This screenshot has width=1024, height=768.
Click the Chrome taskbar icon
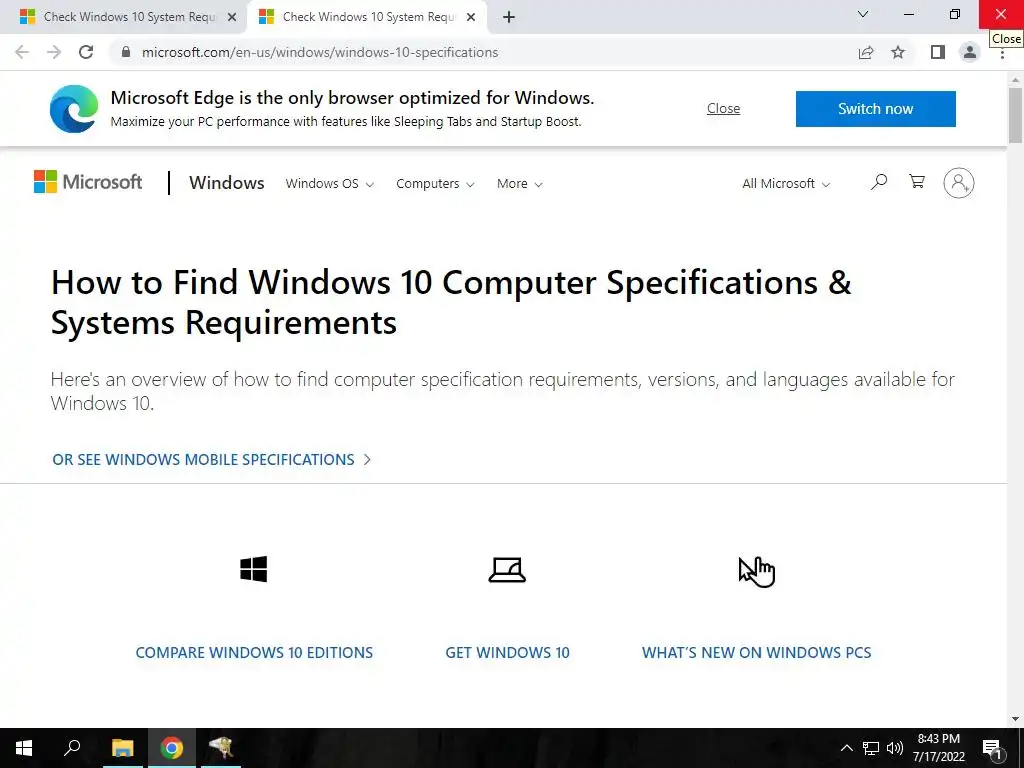coord(172,748)
